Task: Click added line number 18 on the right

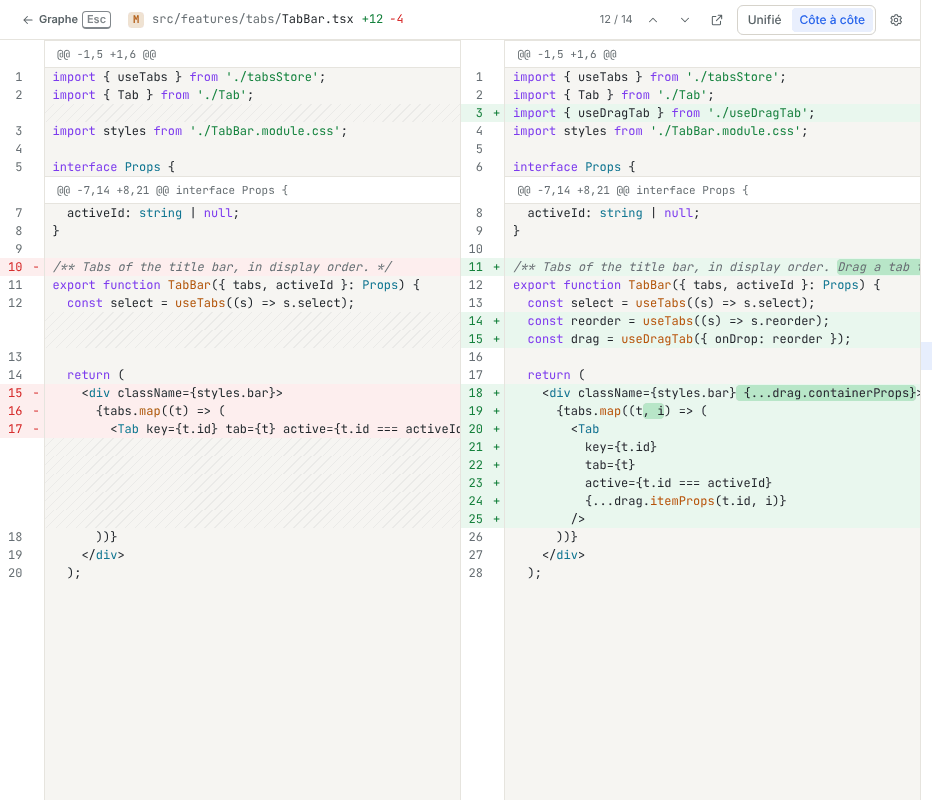Action: coord(476,393)
